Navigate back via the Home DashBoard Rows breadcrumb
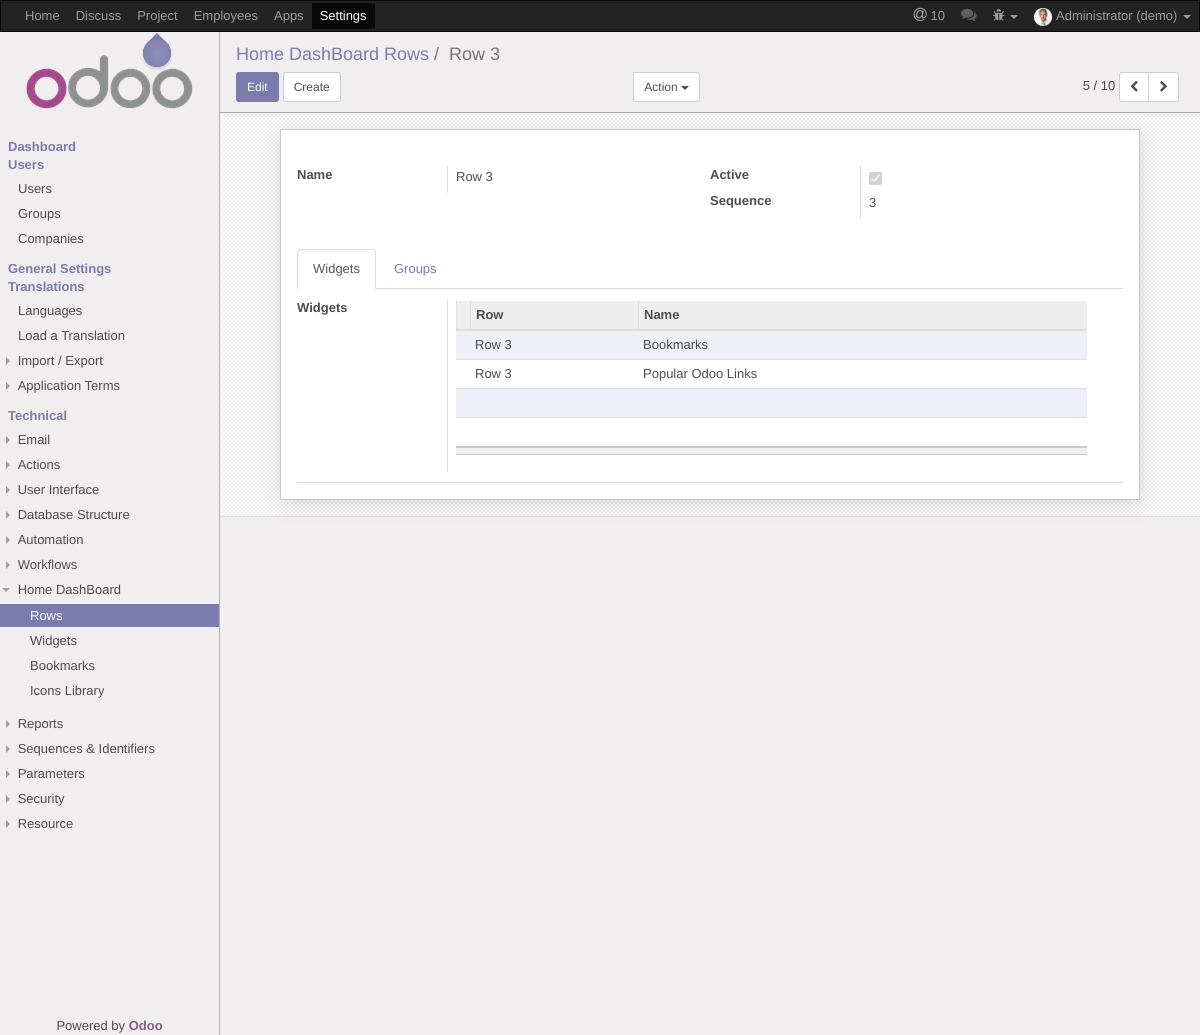This screenshot has width=1200, height=1035. [332, 54]
